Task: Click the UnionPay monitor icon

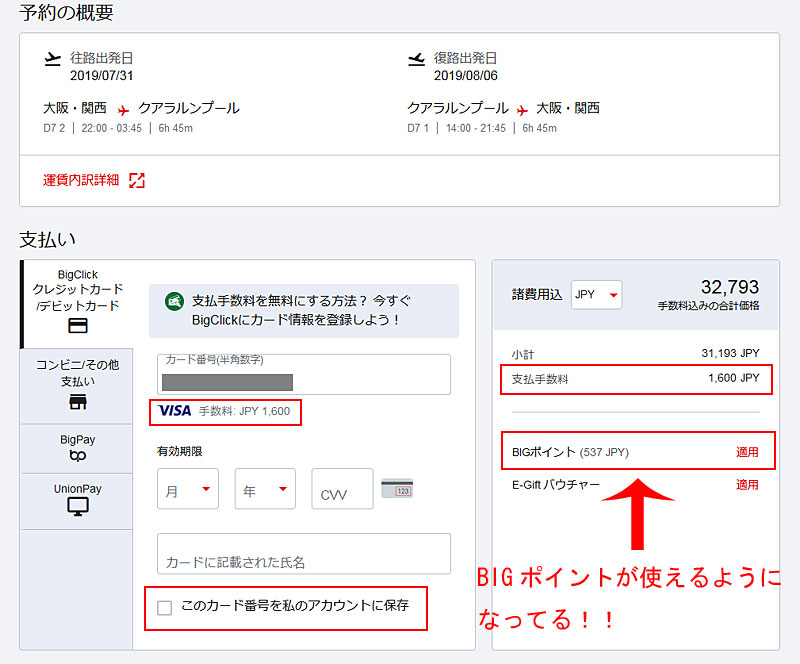Action: coord(77,507)
